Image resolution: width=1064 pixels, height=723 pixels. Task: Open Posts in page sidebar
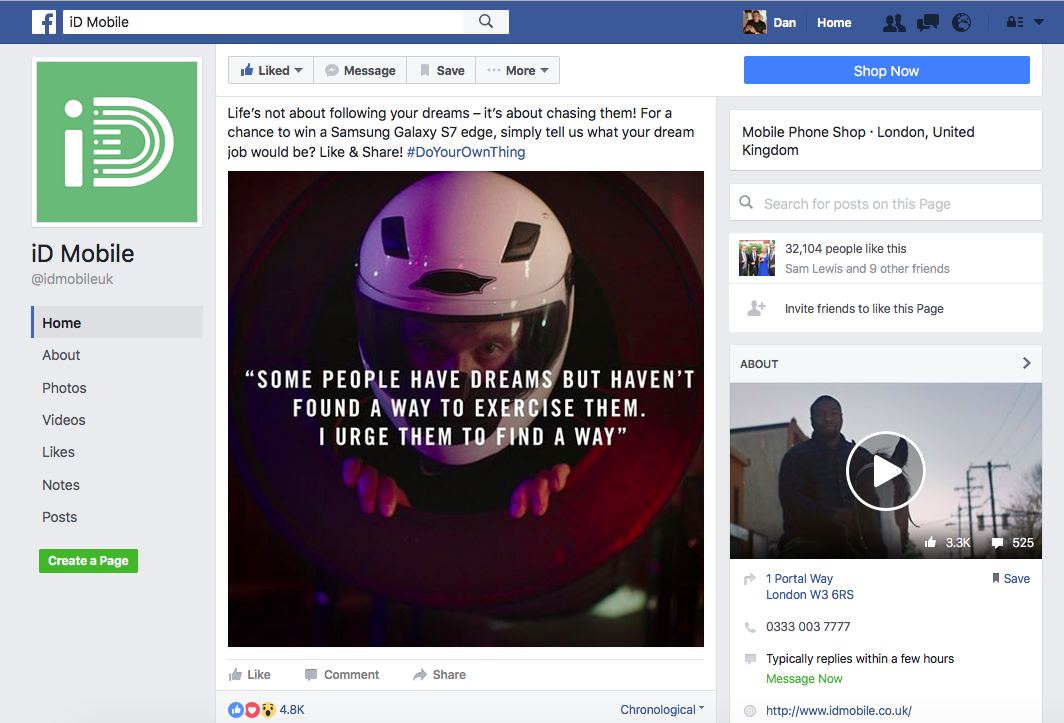point(60,517)
